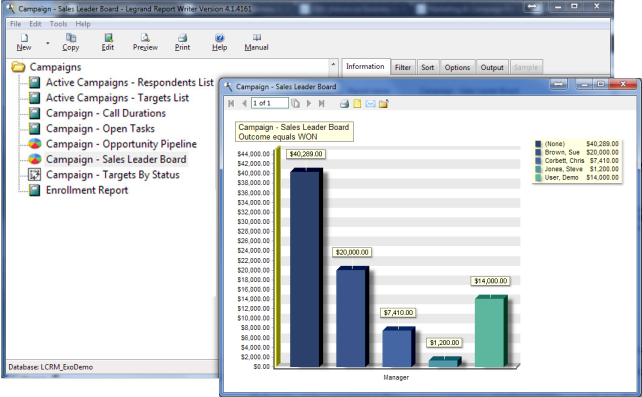Click the yellow page setup icon
The image size is (642, 397).
tap(357, 104)
